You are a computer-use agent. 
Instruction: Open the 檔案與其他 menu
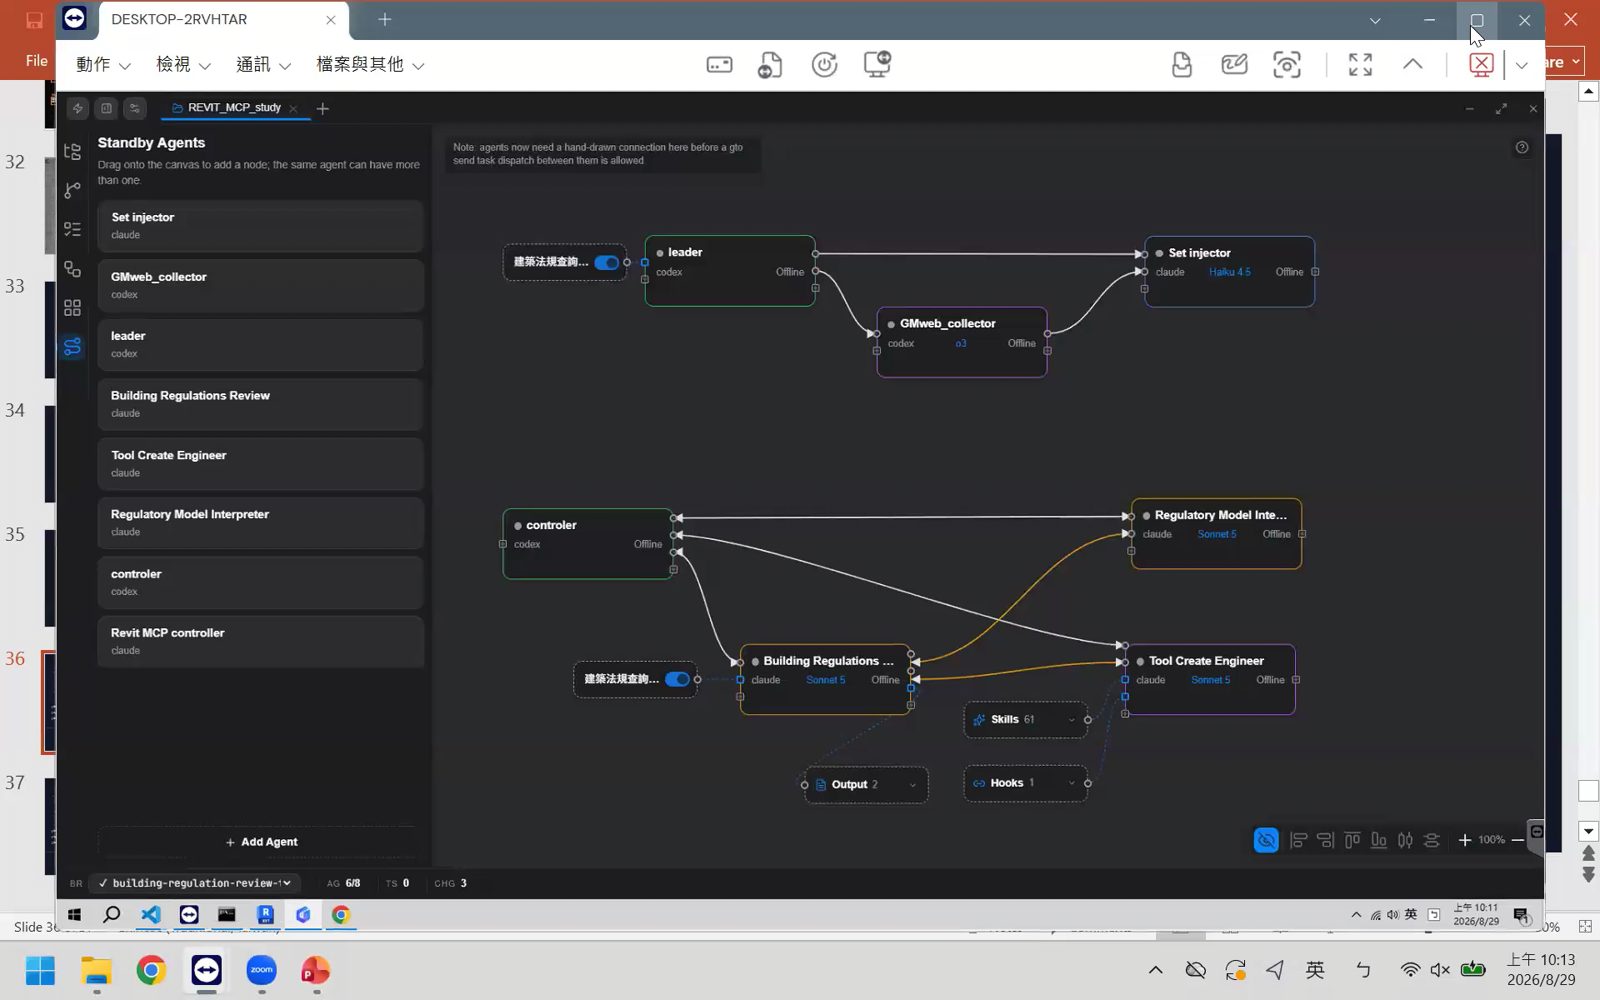pyautogui.click(x=370, y=65)
